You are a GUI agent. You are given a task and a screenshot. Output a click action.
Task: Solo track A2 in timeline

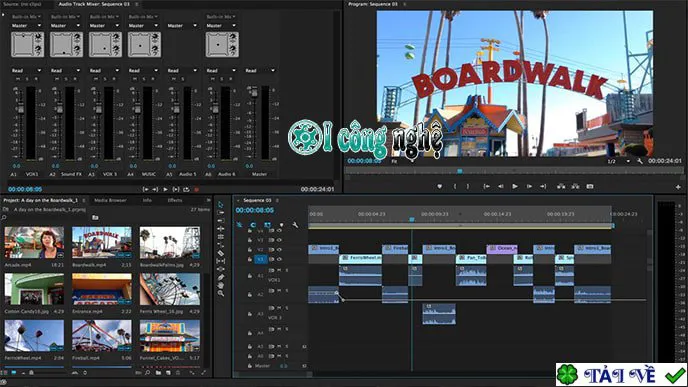coord(287,290)
